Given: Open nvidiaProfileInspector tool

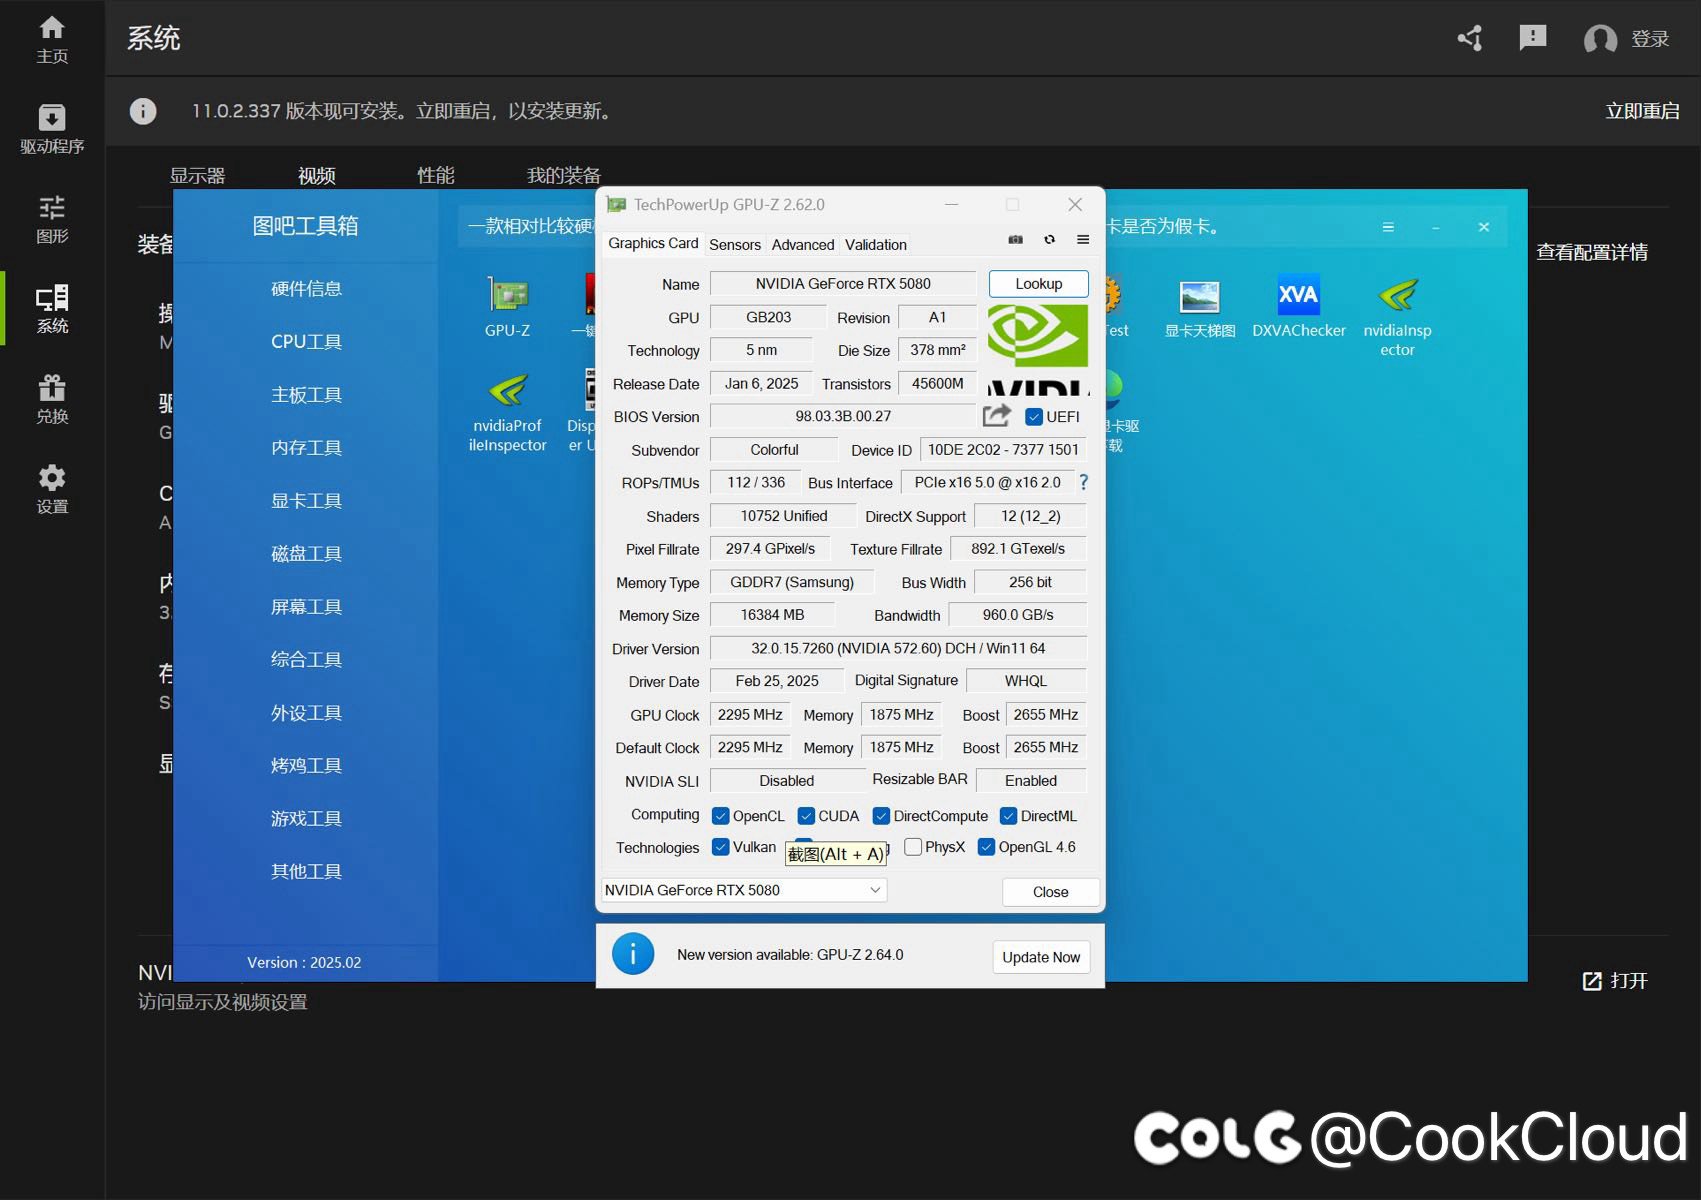Looking at the screenshot, I should 507,411.
